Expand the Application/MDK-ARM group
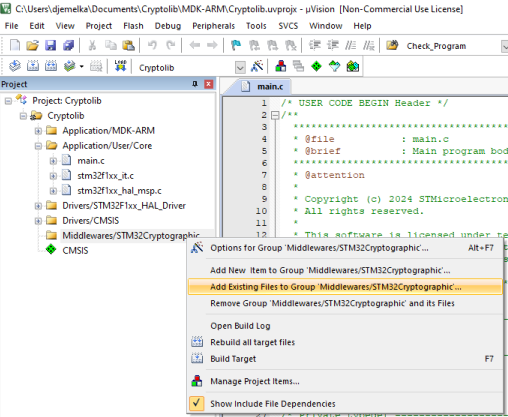This screenshot has width=508, height=417. [x=38, y=131]
